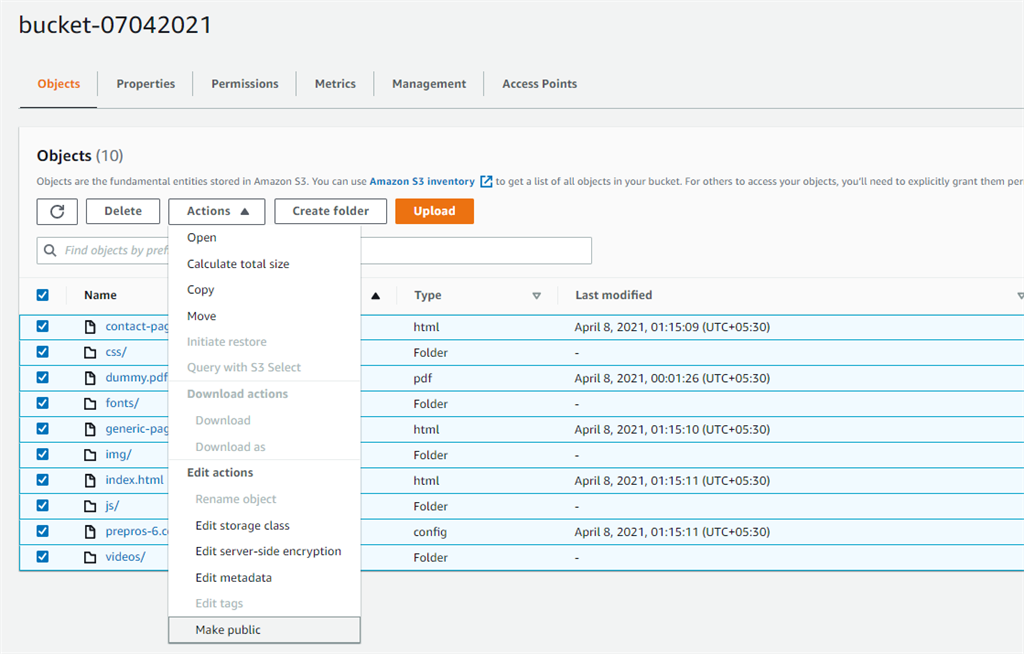The height and width of the screenshot is (654, 1024).
Task: Open the Amazon S3 inventory external link icon
Action: pos(486,181)
